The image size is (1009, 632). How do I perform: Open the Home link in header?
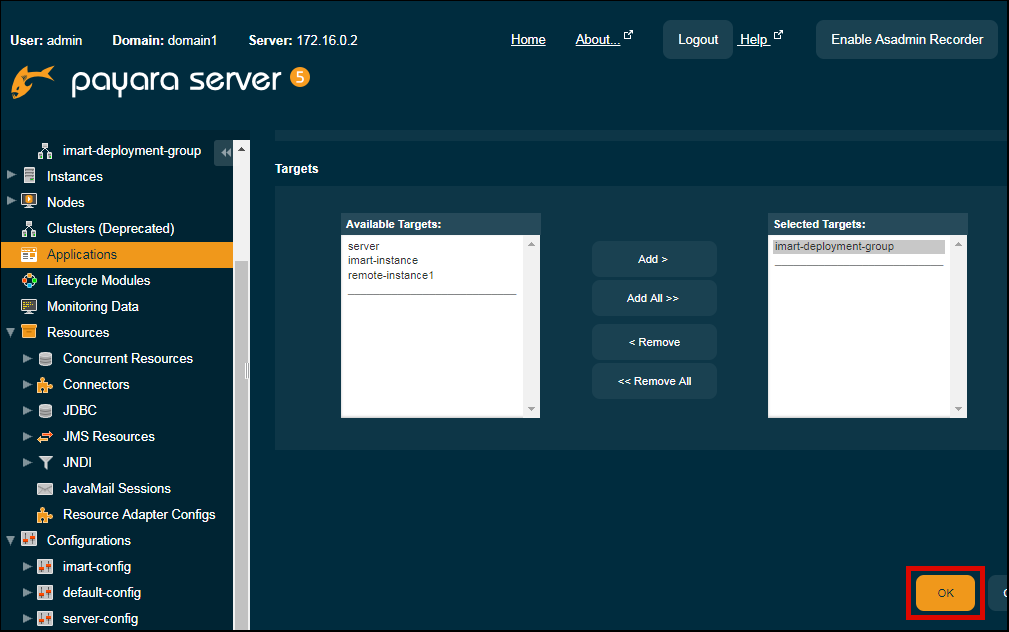pyautogui.click(x=528, y=40)
